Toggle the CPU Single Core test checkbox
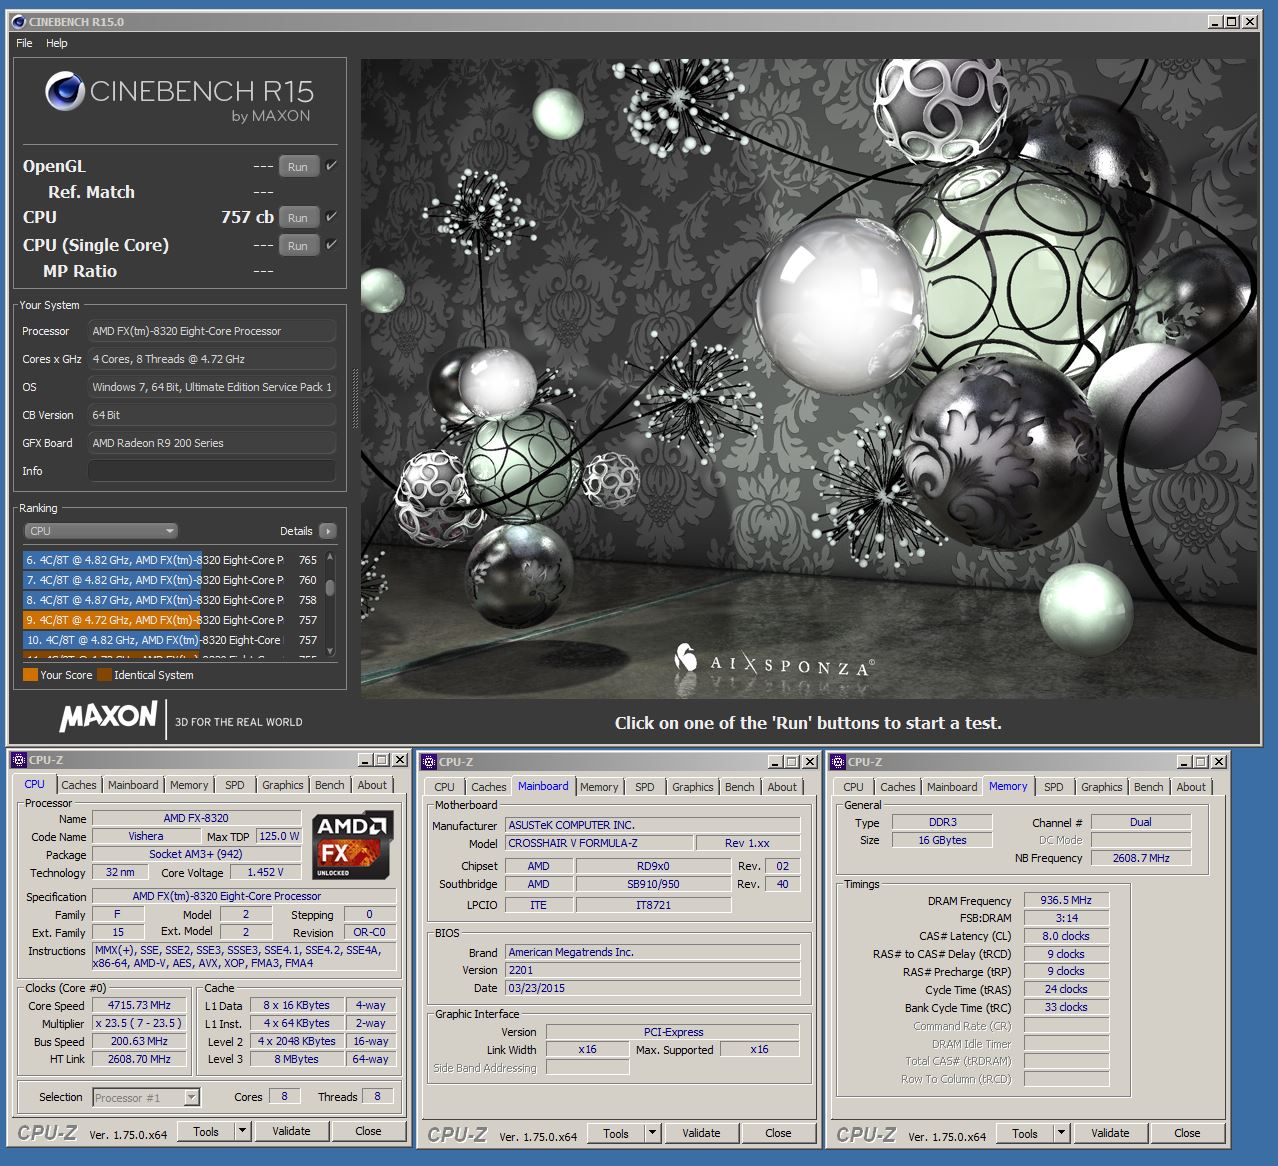 (x=331, y=245)
